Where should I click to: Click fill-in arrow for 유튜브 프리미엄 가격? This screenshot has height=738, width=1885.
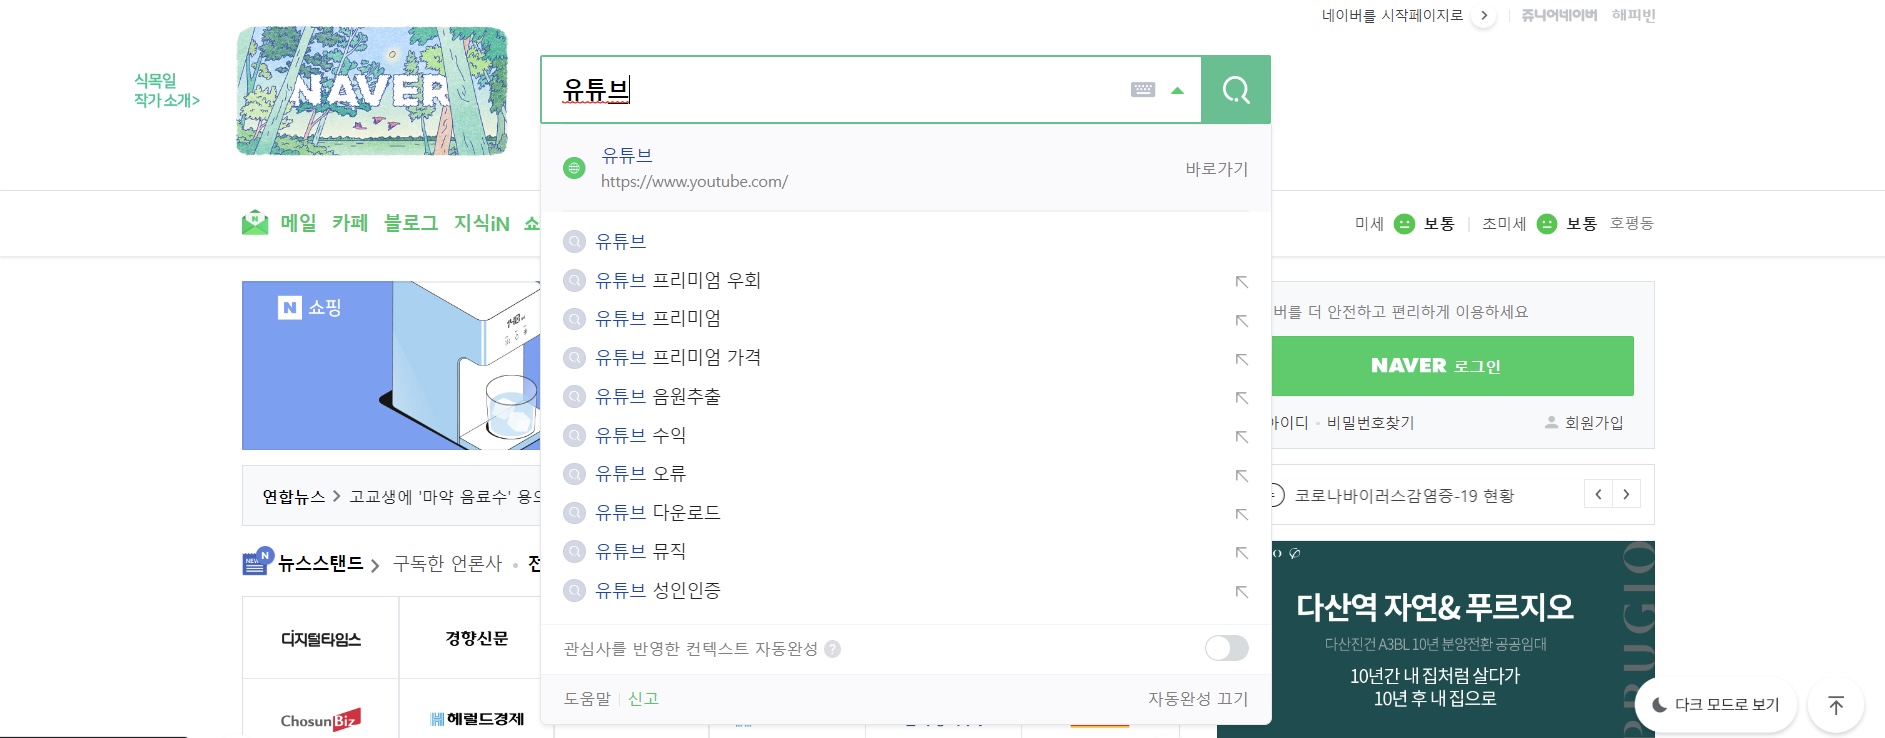[1241, 359]
